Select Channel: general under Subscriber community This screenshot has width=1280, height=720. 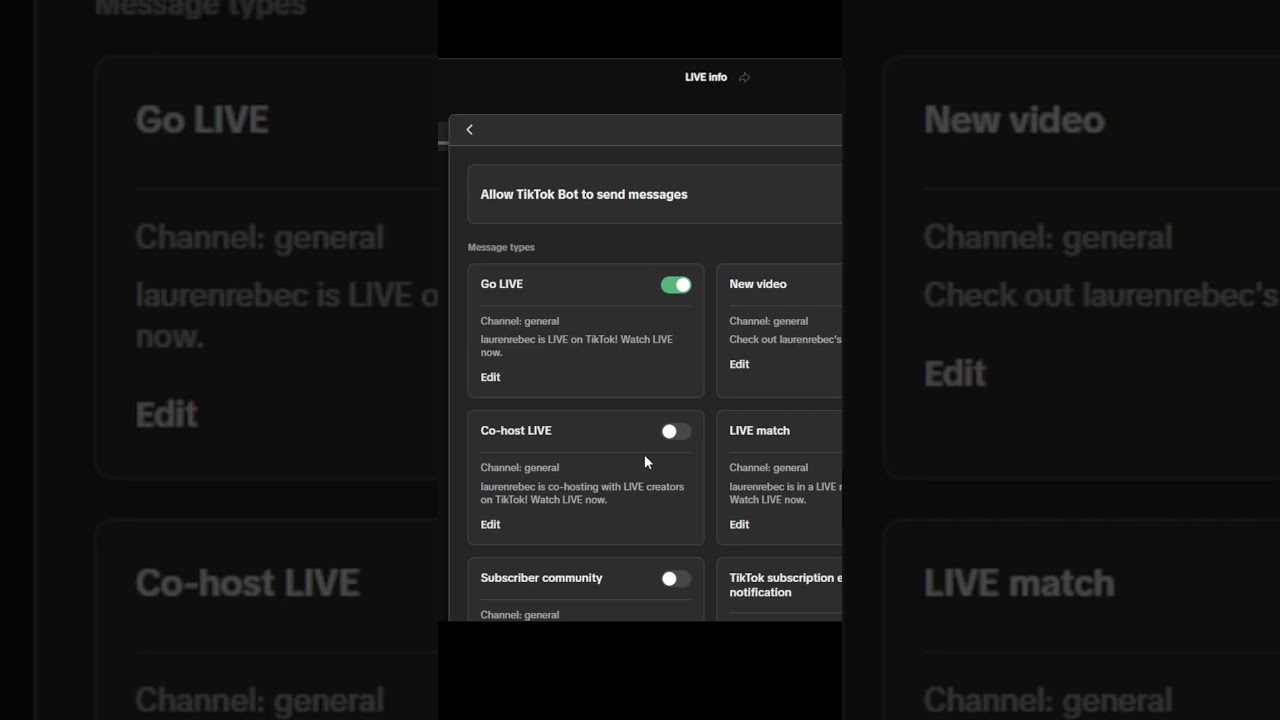(520, 614)
